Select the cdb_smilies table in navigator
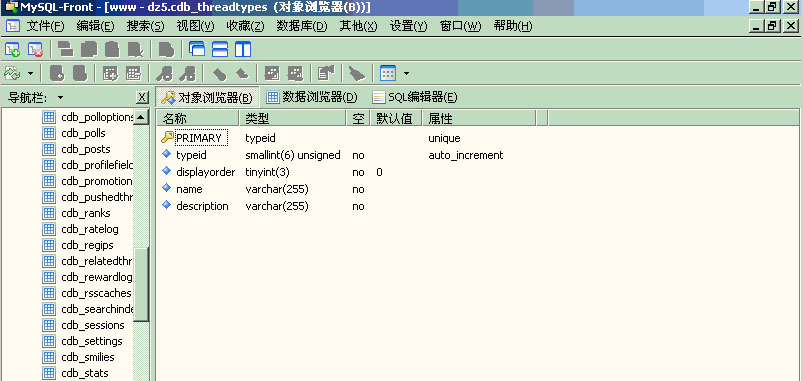Screen dimensions: 803x381 click(78, 357)
